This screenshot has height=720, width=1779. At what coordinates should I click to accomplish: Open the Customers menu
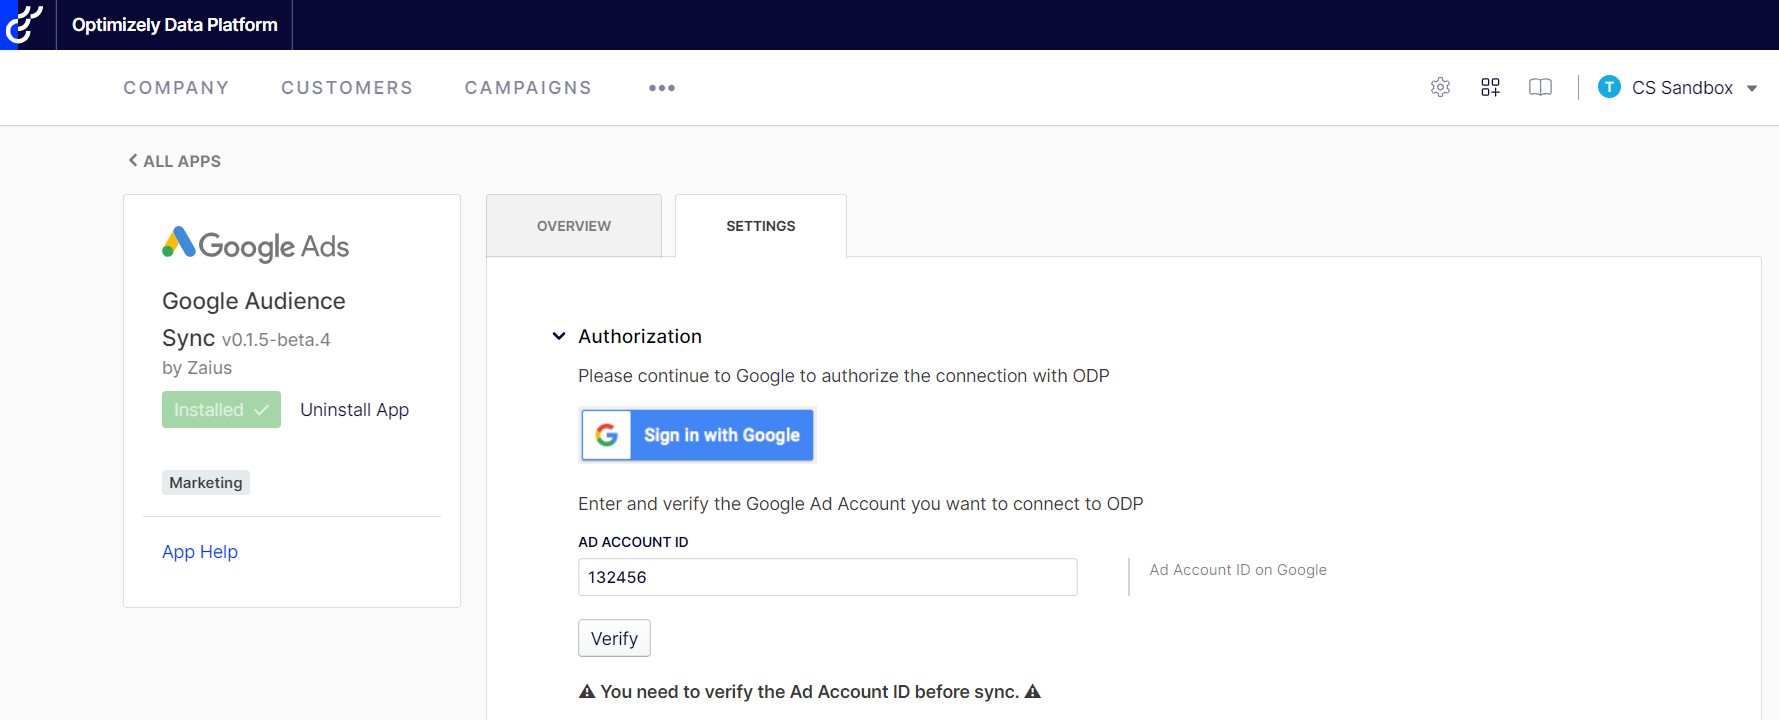tap(347, 88)
